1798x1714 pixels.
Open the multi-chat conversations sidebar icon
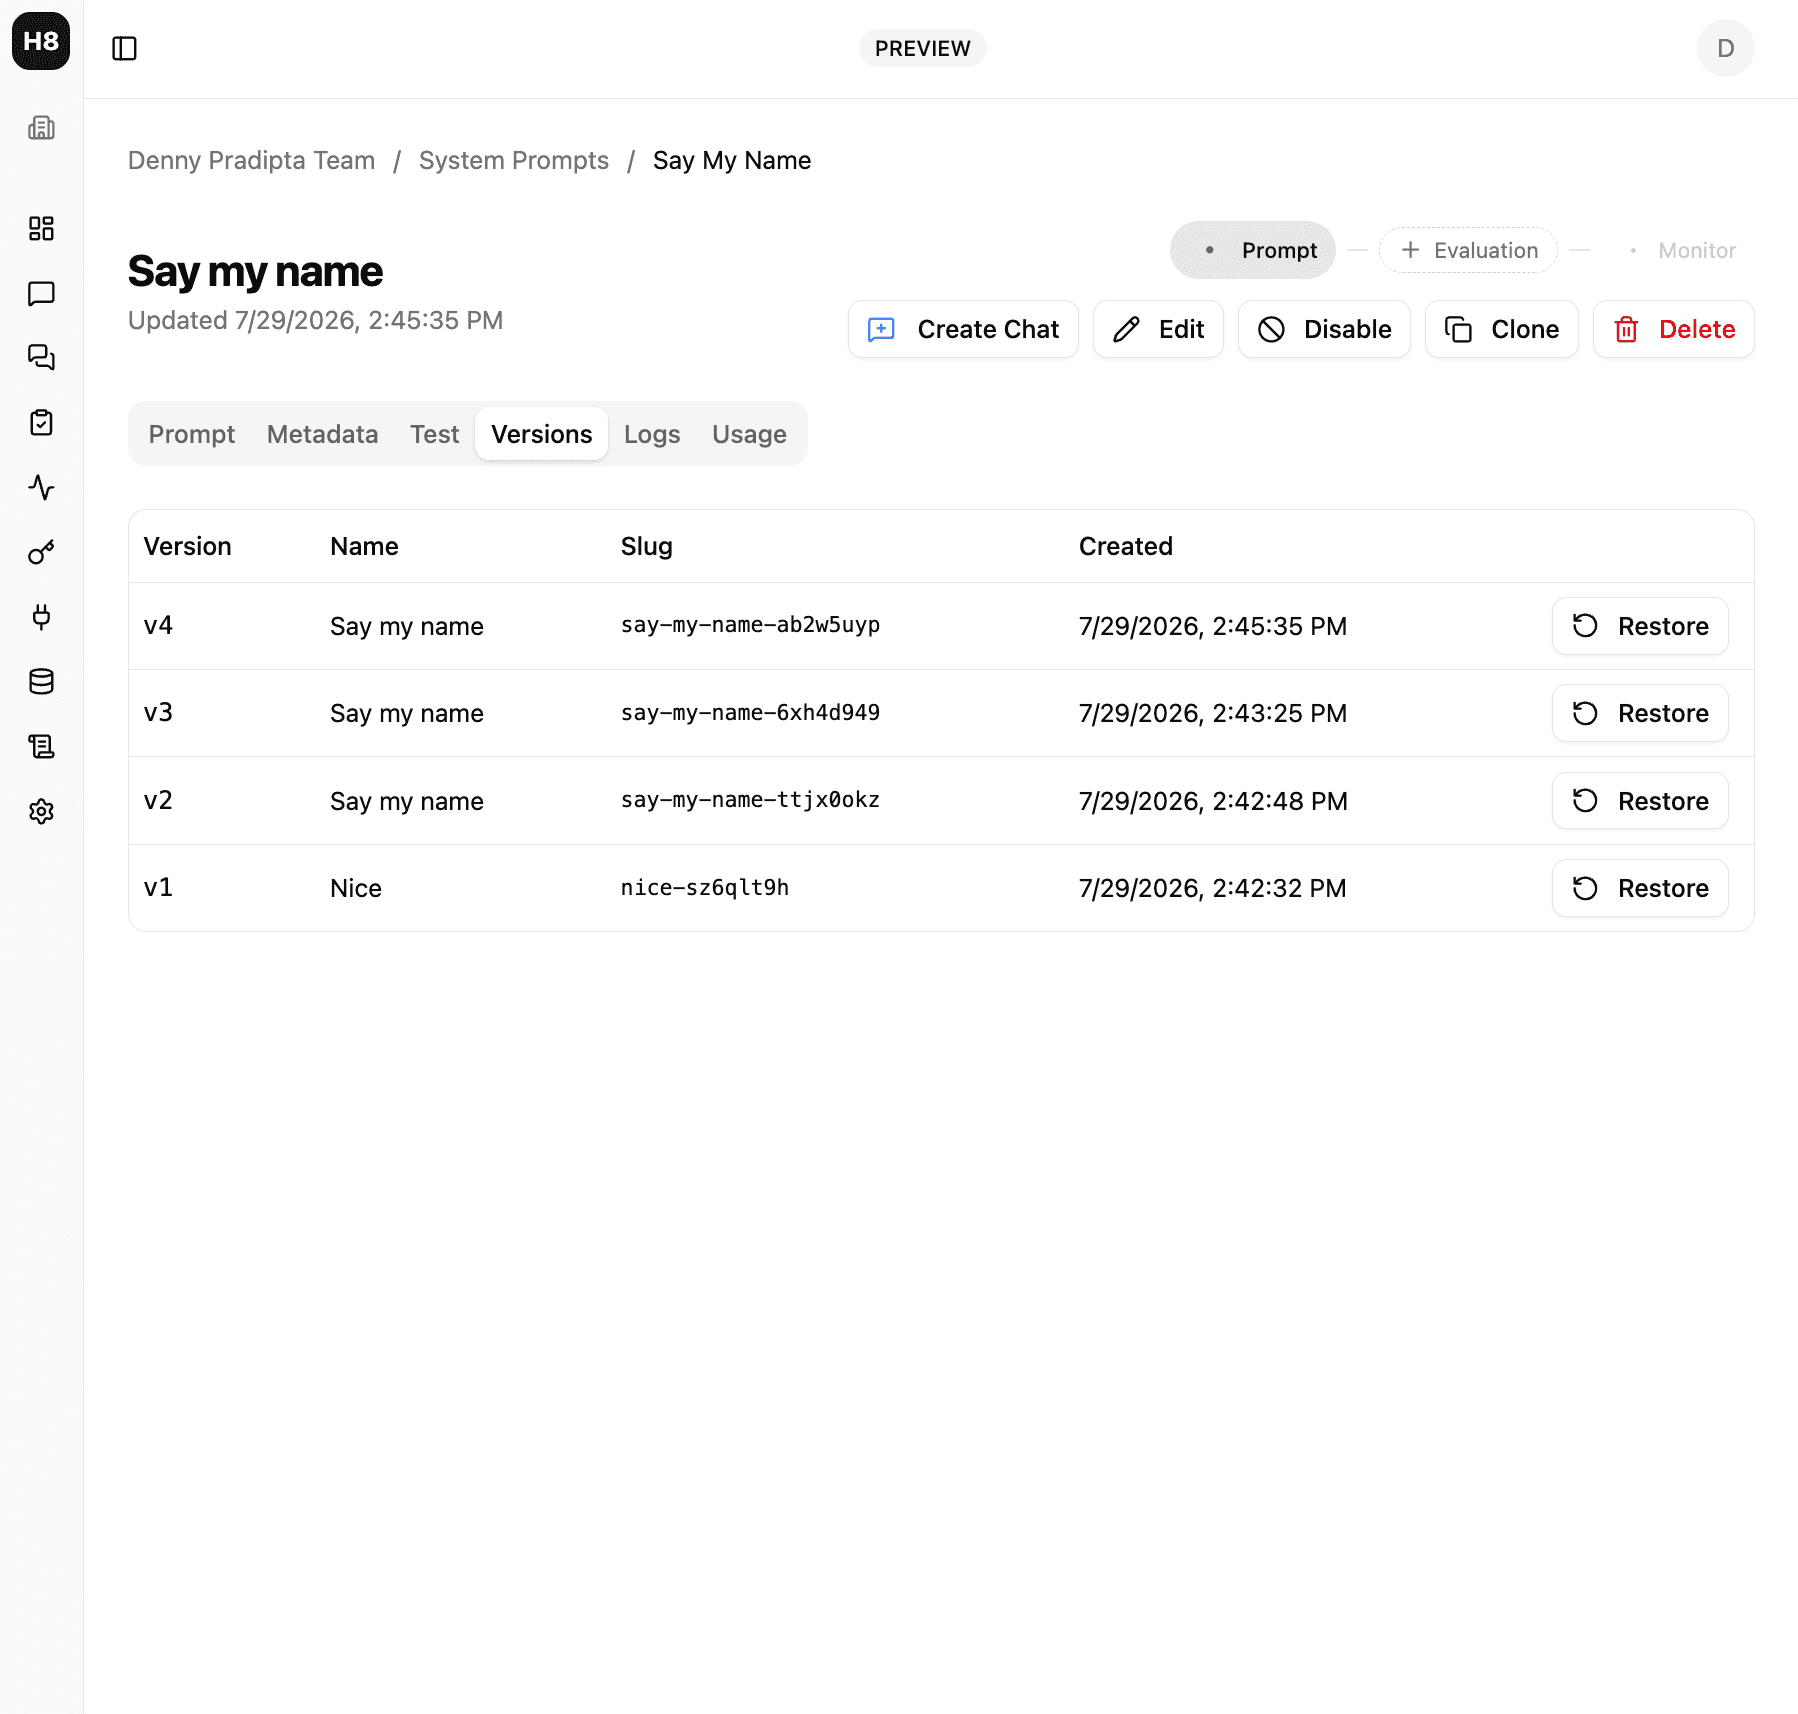point(41,358)
